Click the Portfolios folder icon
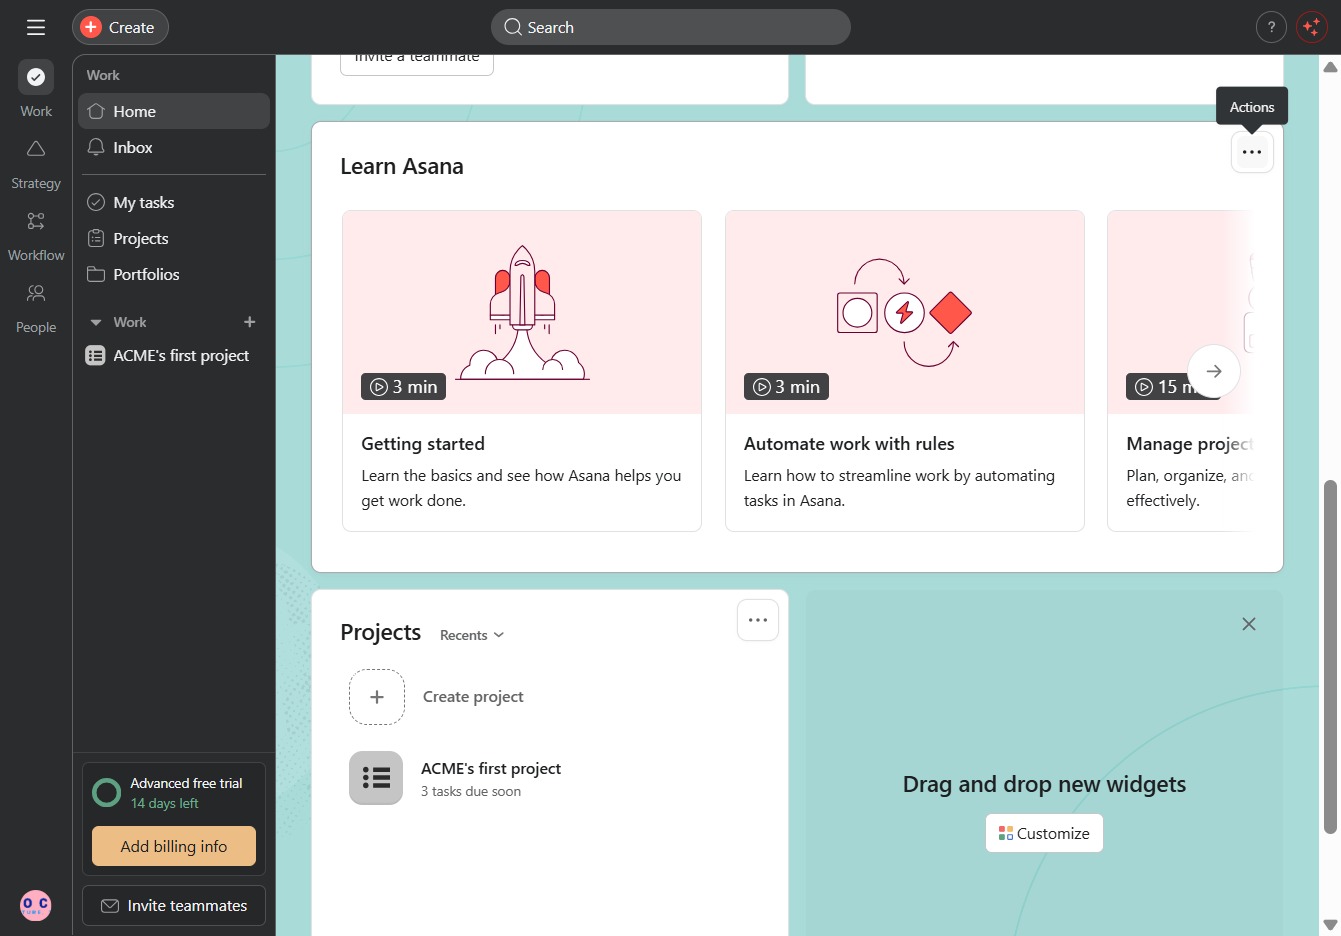This screenshot has height=936, width=1341. [96, 274]
